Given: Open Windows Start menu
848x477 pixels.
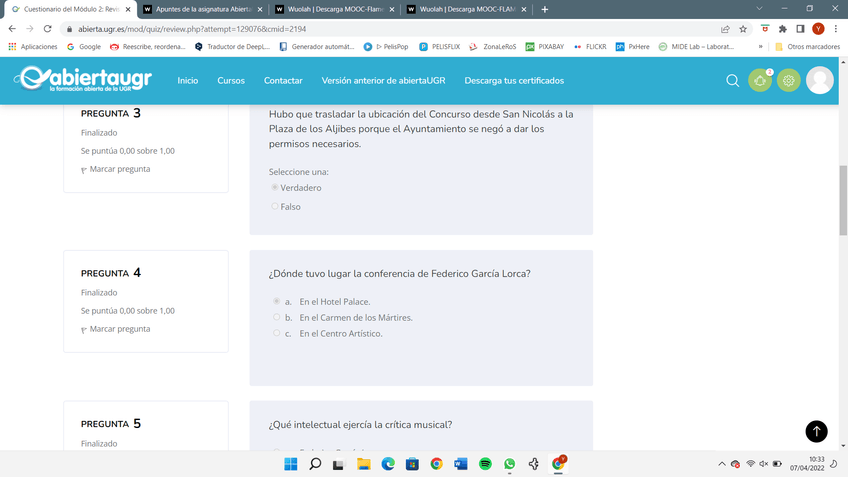Looking at the screenshot, I should pyautogui.click(x=290, y=463).
